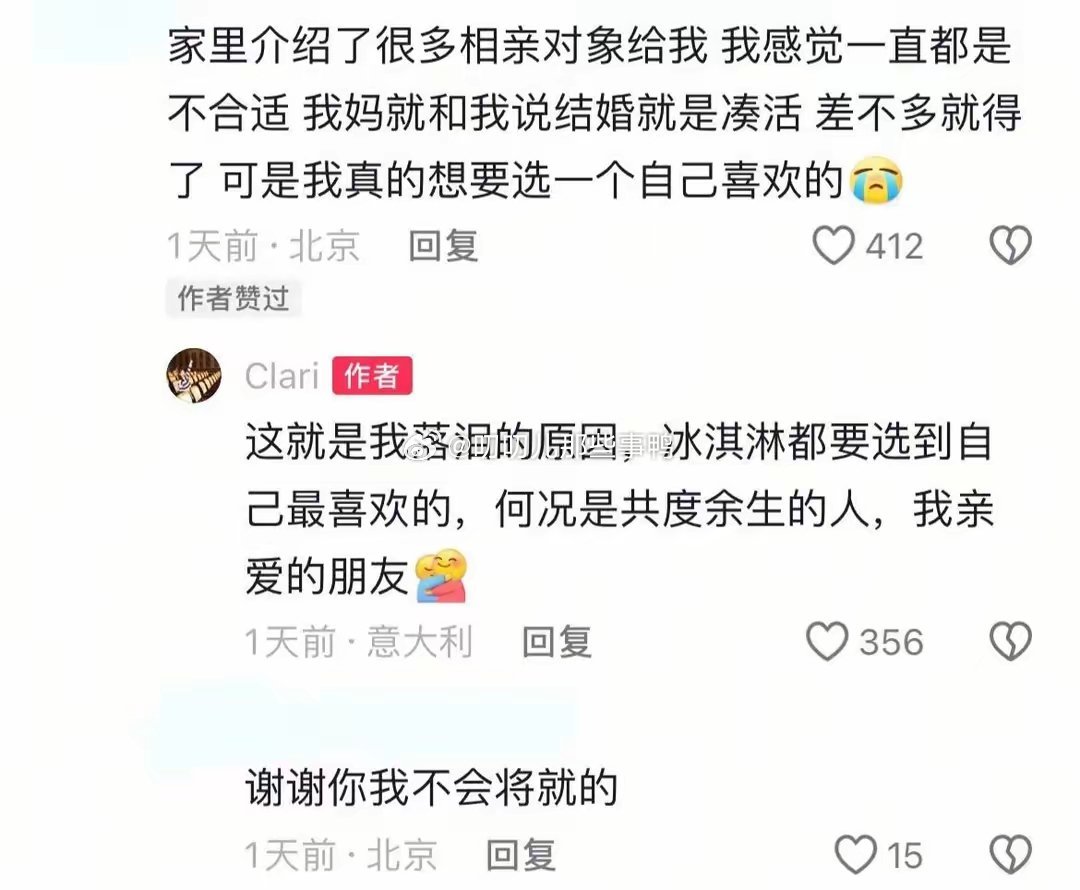Dislike the '谢谢你我不会将就的' reply

coord(1010,855)
